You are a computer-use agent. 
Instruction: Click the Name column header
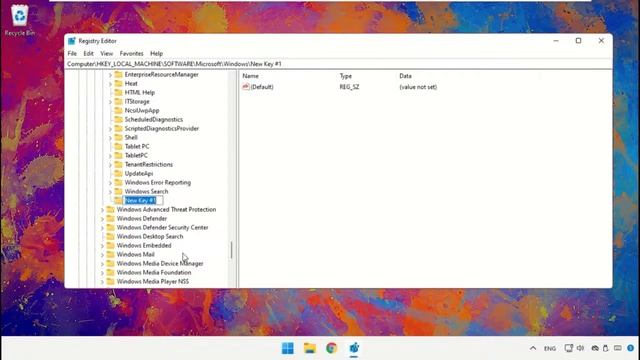click(250, 76)
